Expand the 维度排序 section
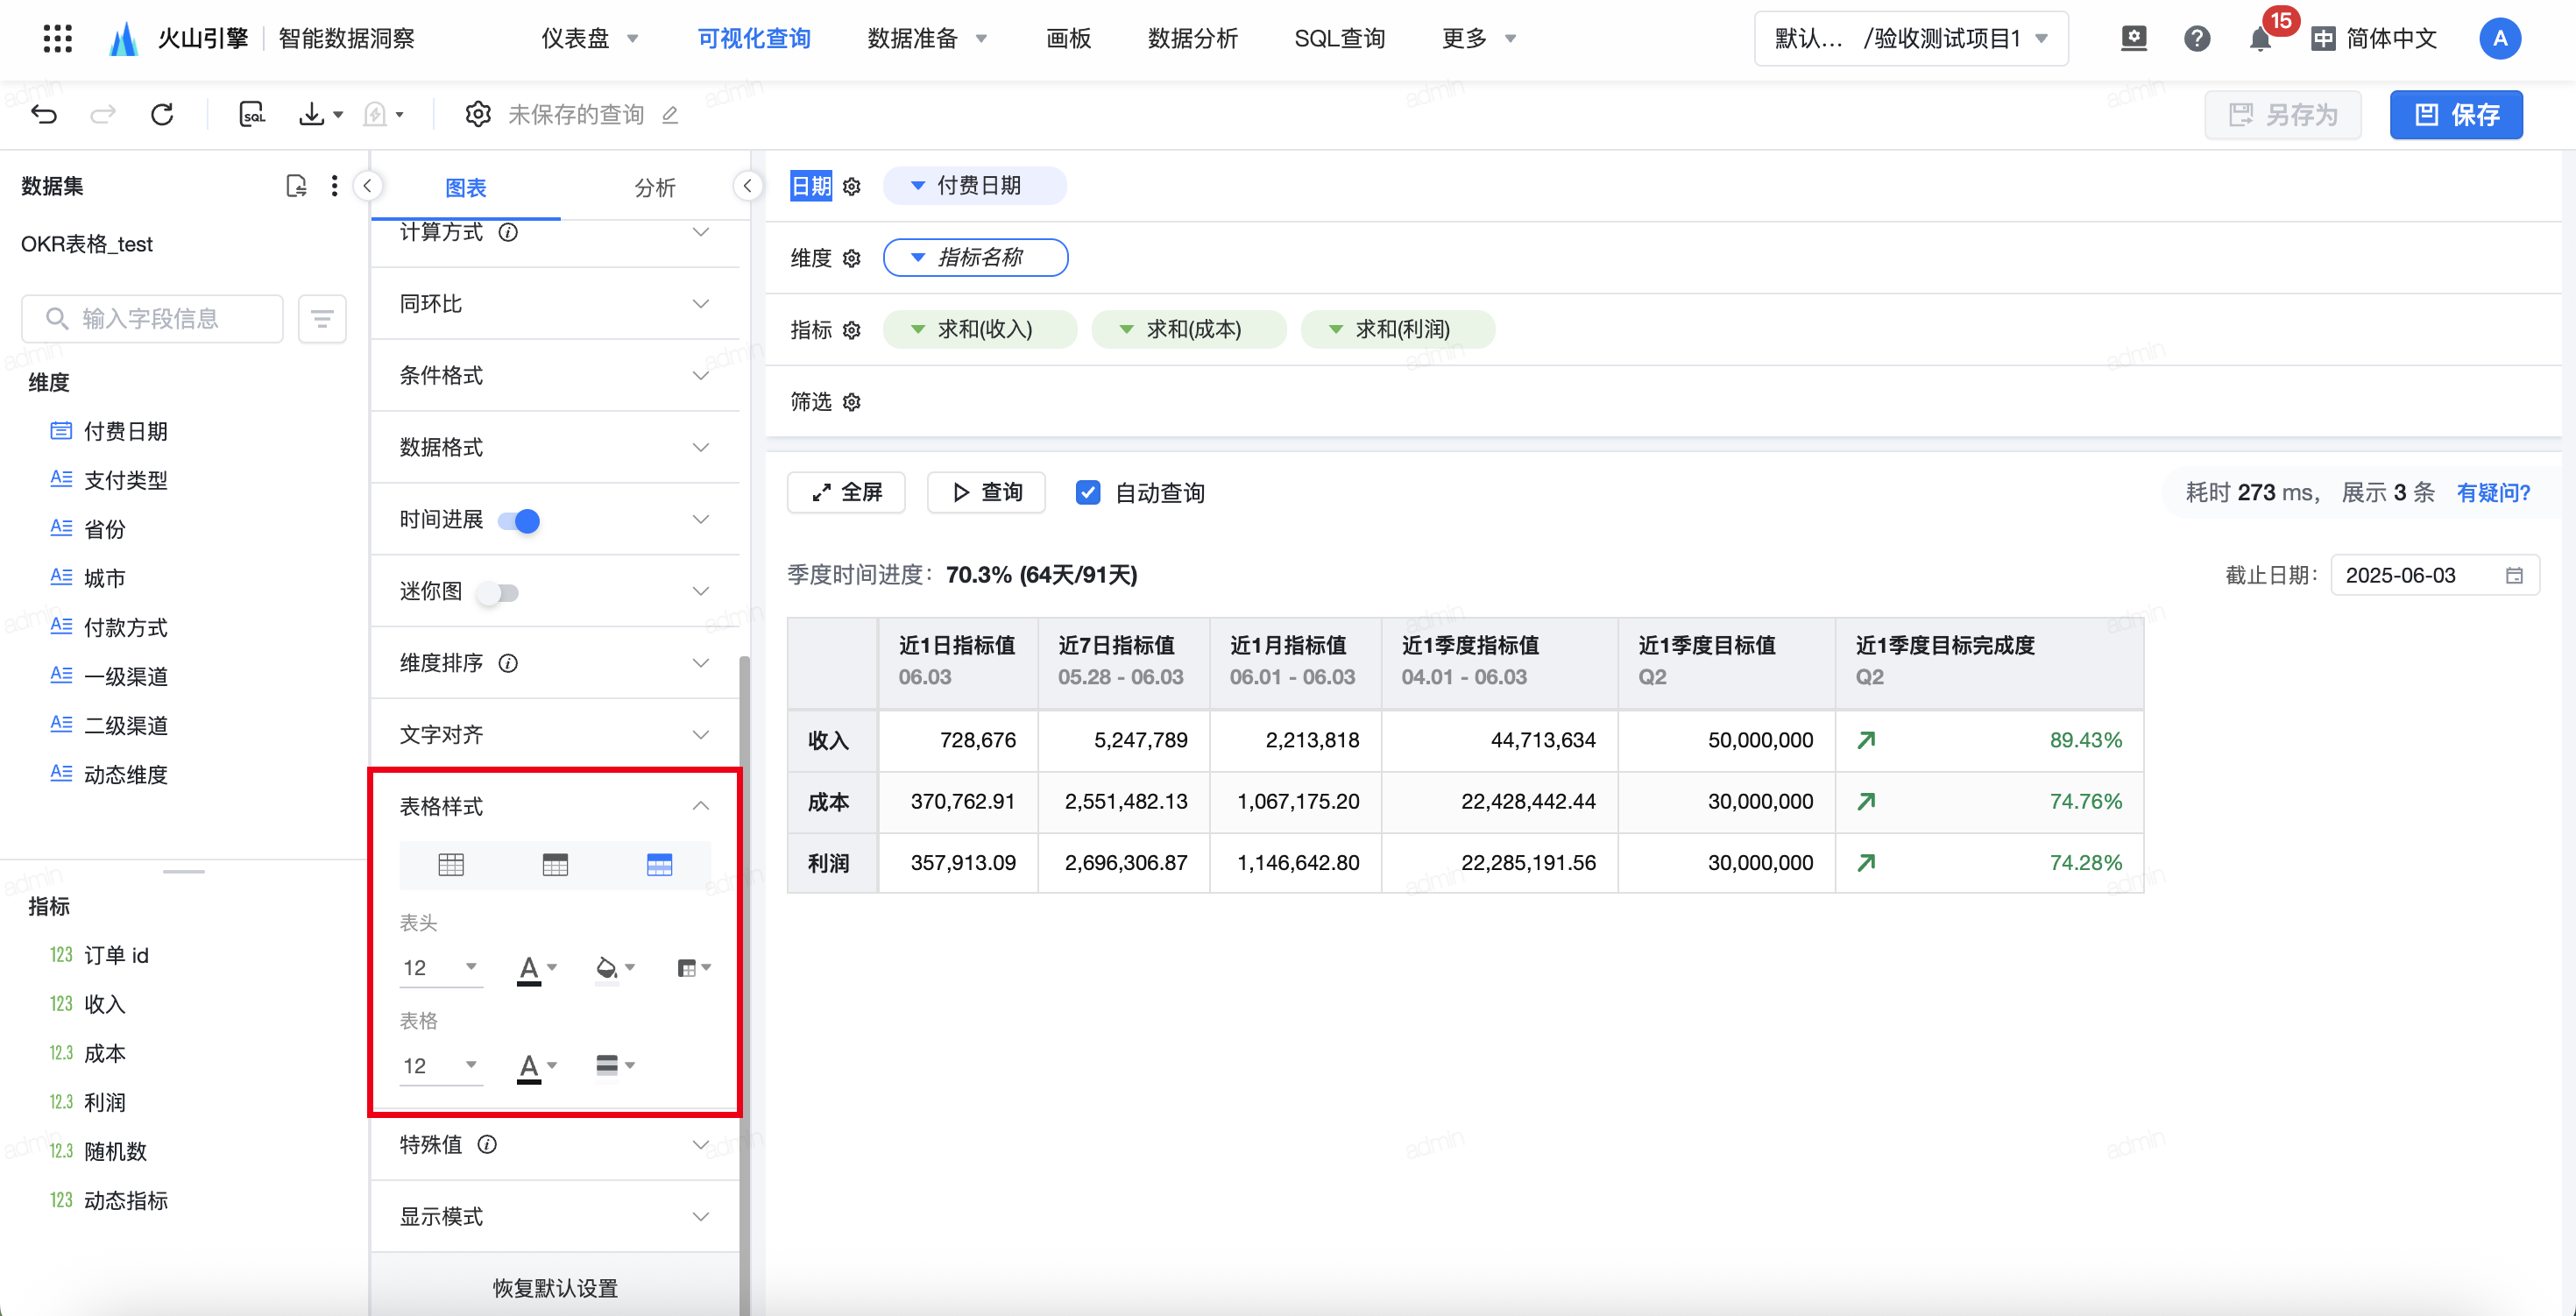 click(x=555, y=664)
